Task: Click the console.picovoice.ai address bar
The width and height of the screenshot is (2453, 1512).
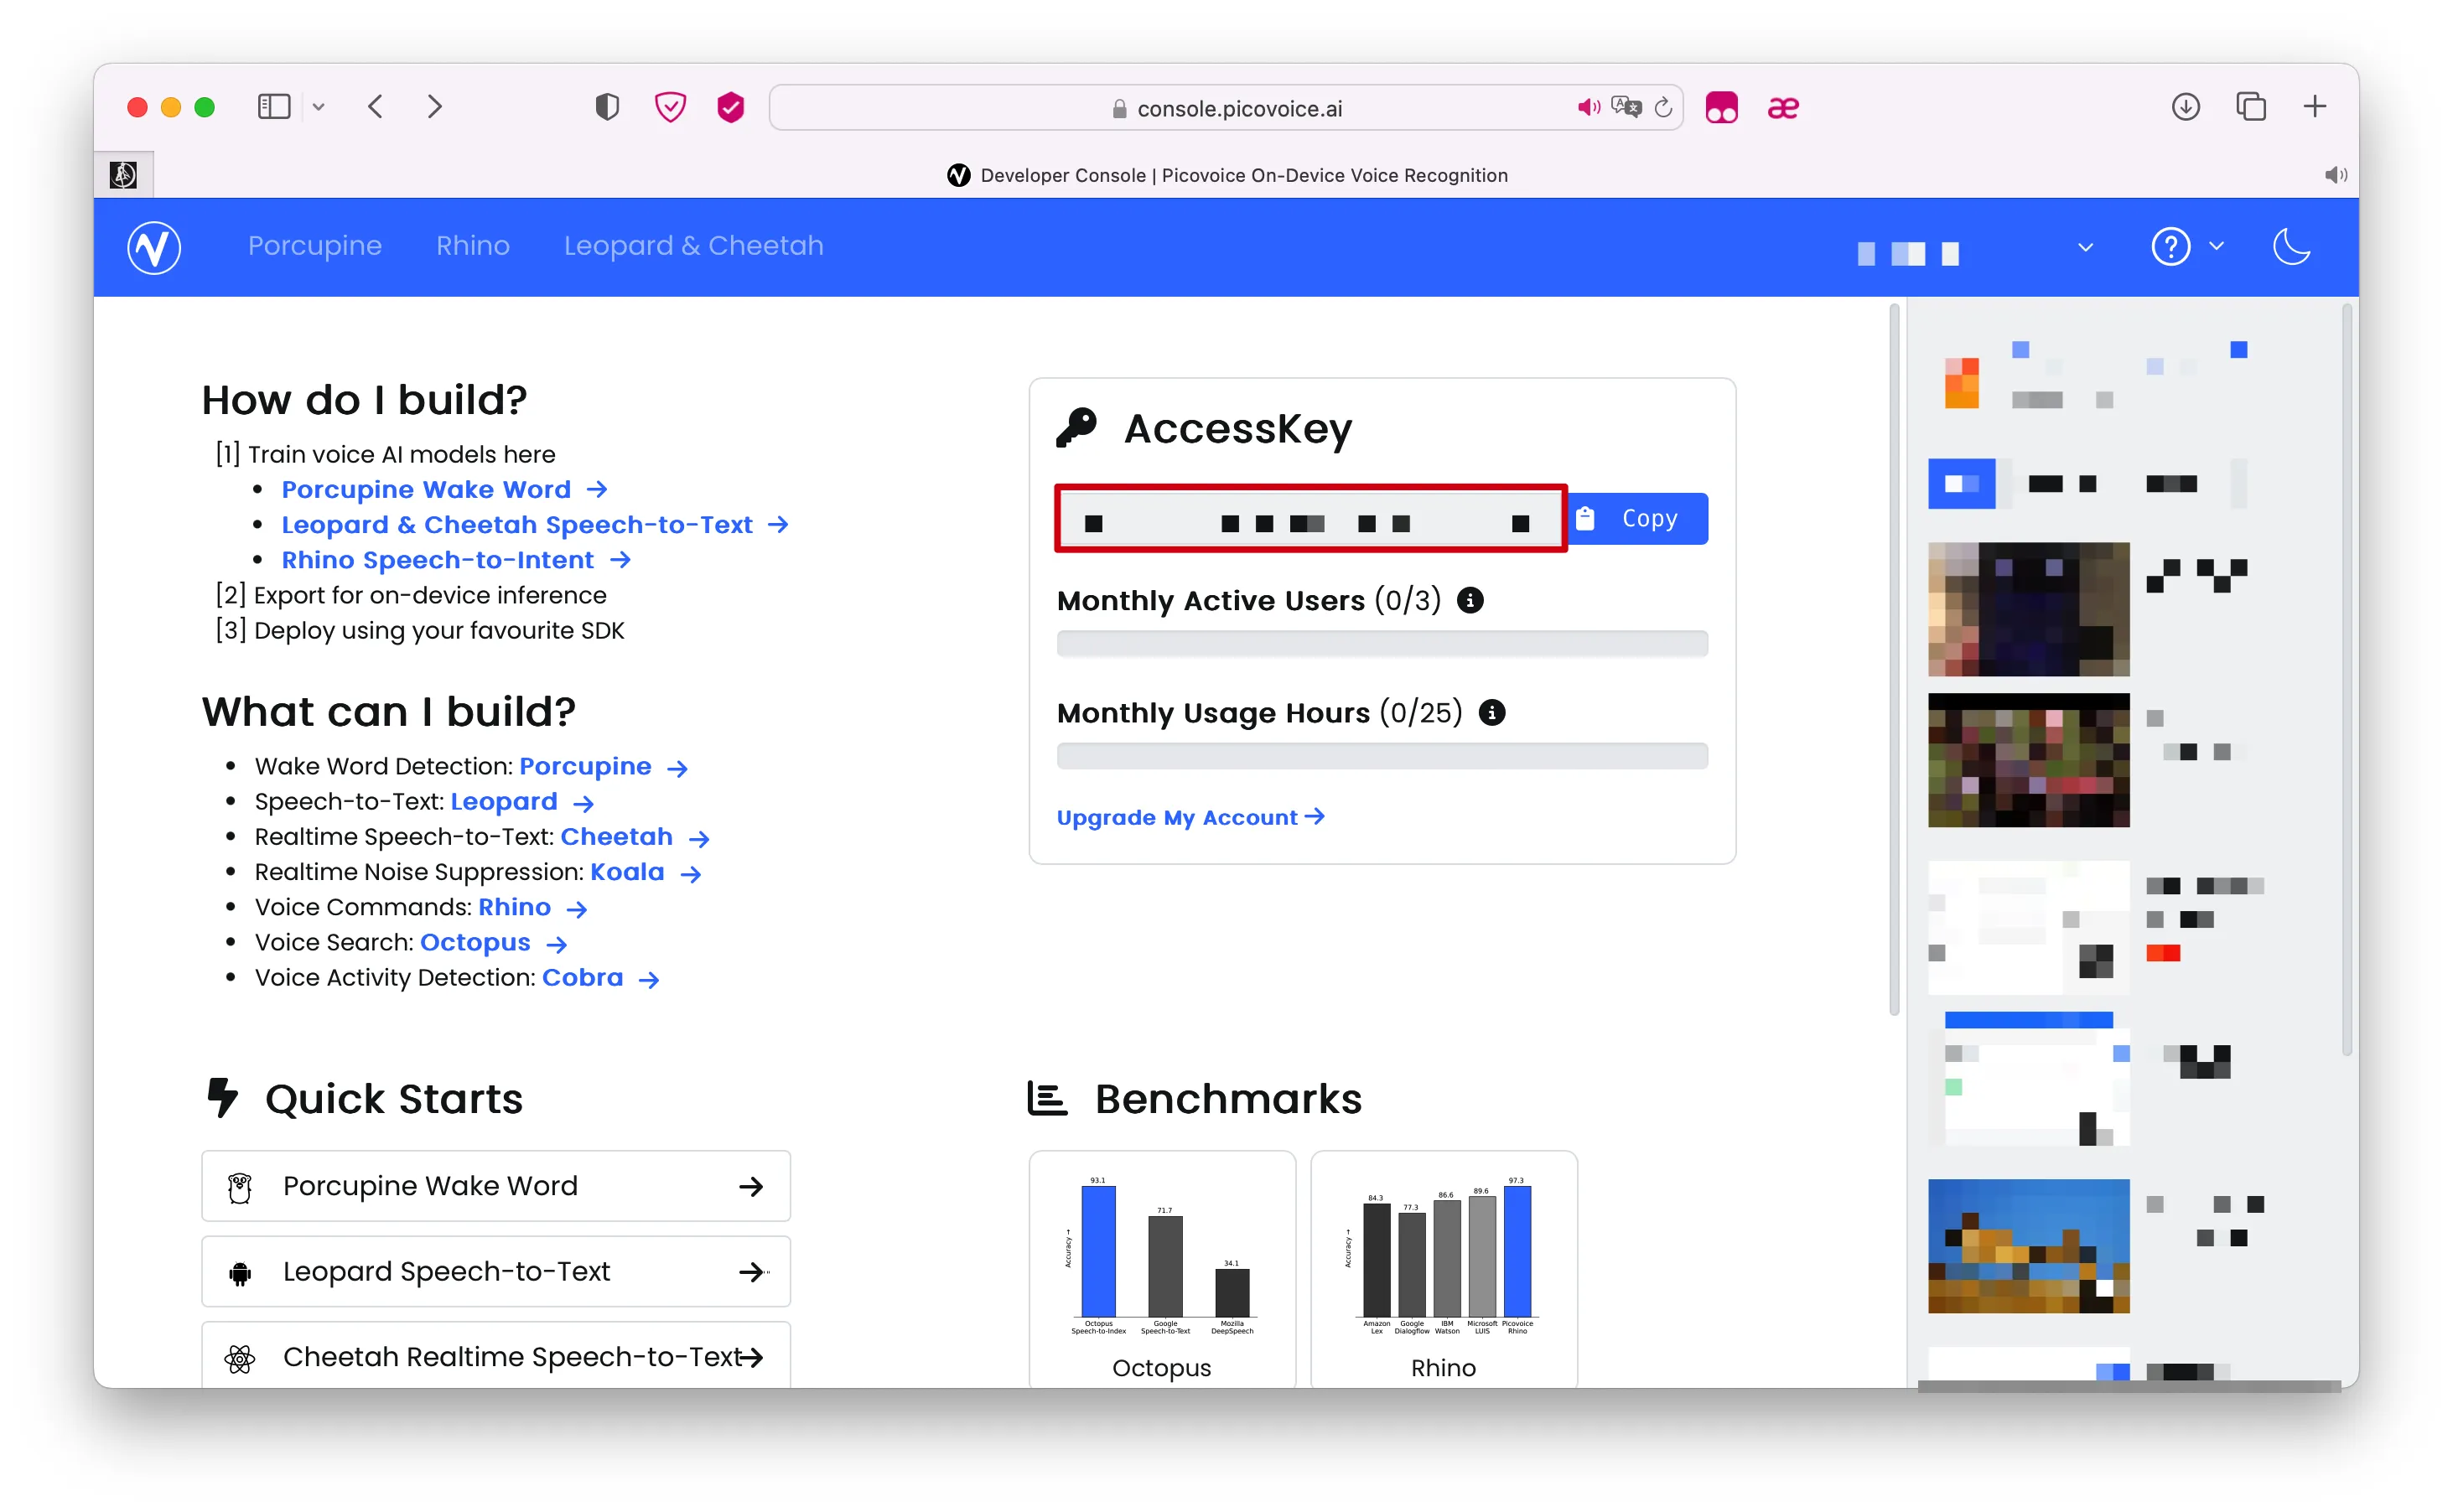Action: (x=1226, y=108)
